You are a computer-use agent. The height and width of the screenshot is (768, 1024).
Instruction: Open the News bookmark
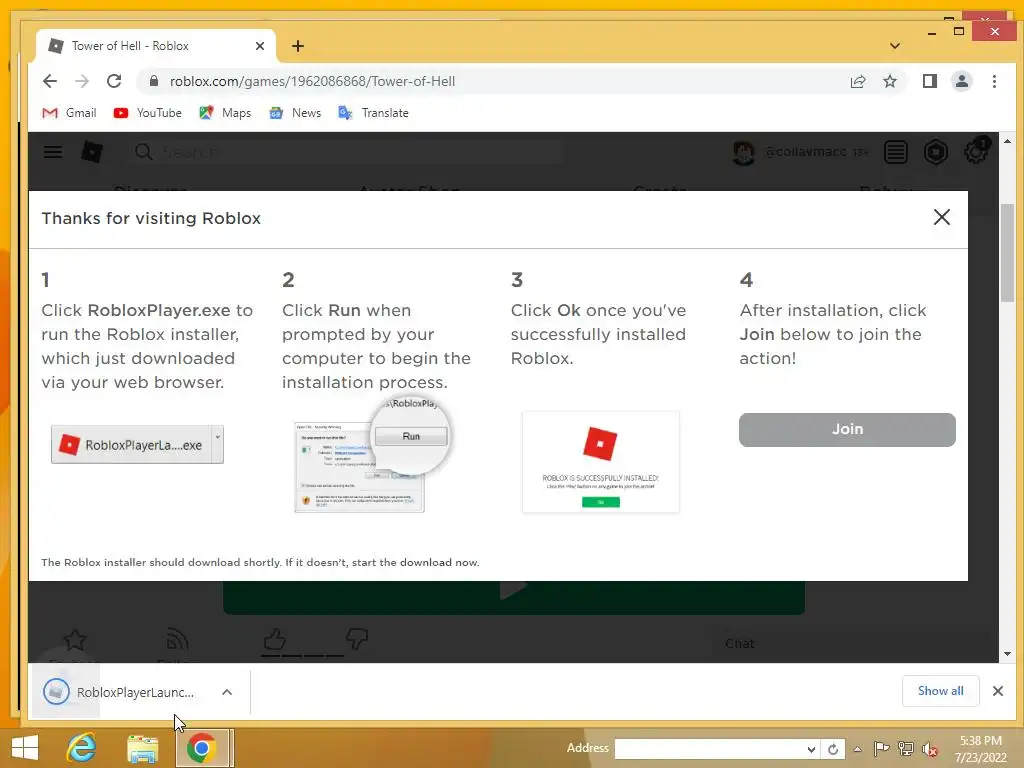point(295,113)
